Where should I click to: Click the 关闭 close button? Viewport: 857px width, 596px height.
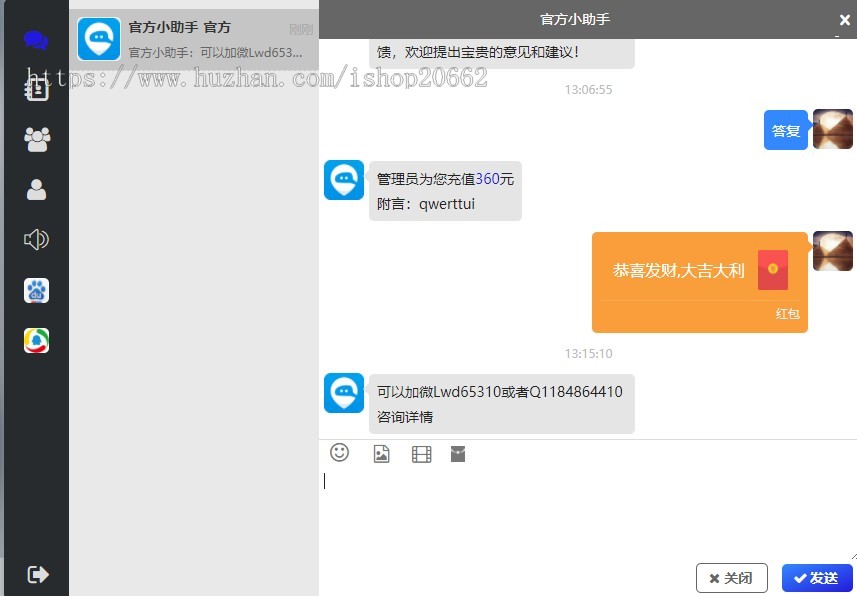tap(731, 578)
